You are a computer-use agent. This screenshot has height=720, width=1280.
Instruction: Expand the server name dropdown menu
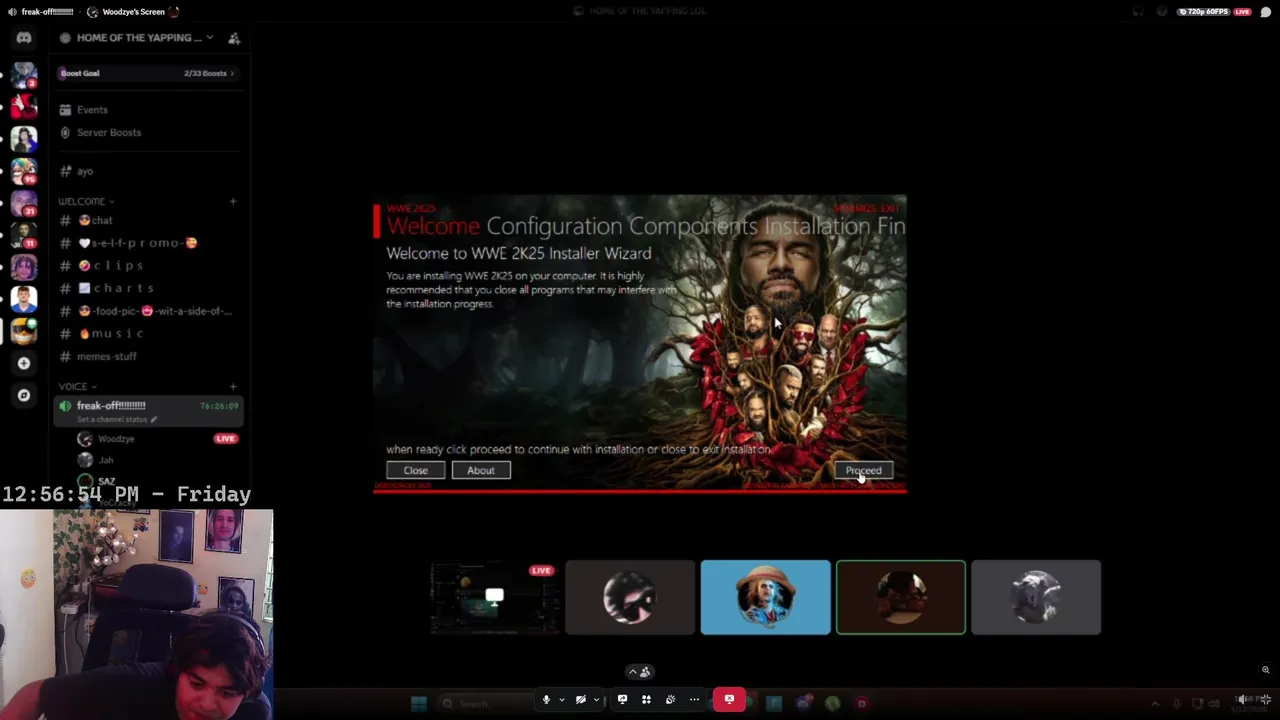tap(209, 38)
